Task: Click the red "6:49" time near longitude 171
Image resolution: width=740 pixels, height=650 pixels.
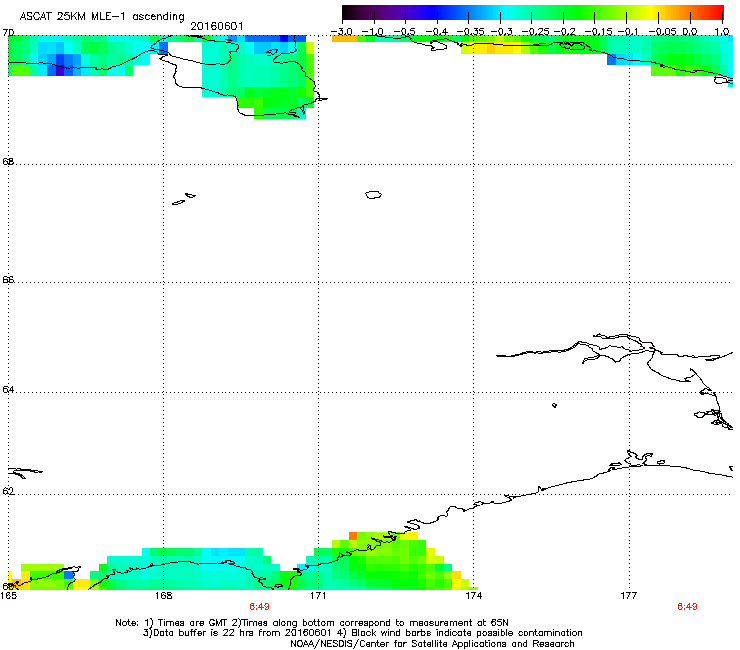Action: (259, 607)
